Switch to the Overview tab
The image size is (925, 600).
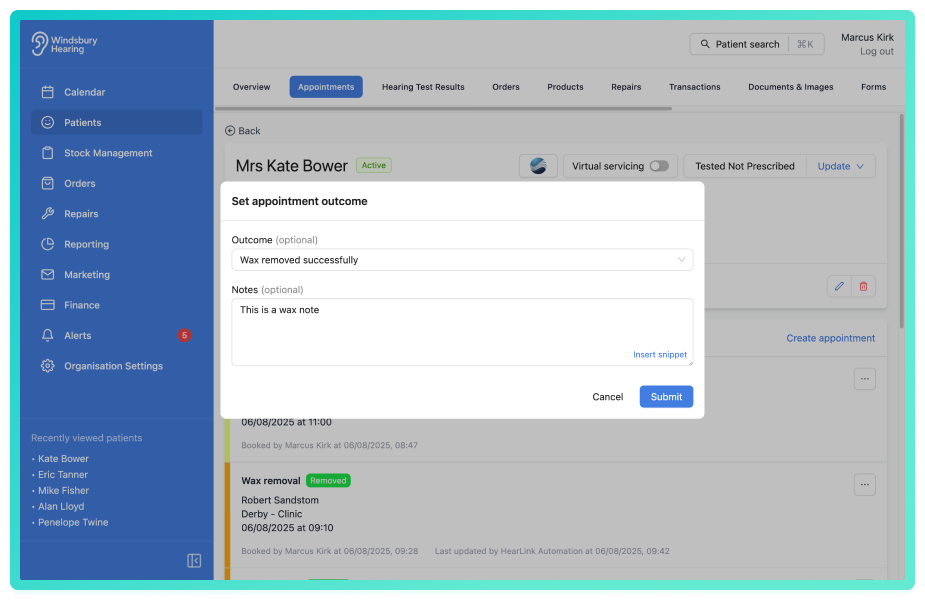[x=251, y=87]
